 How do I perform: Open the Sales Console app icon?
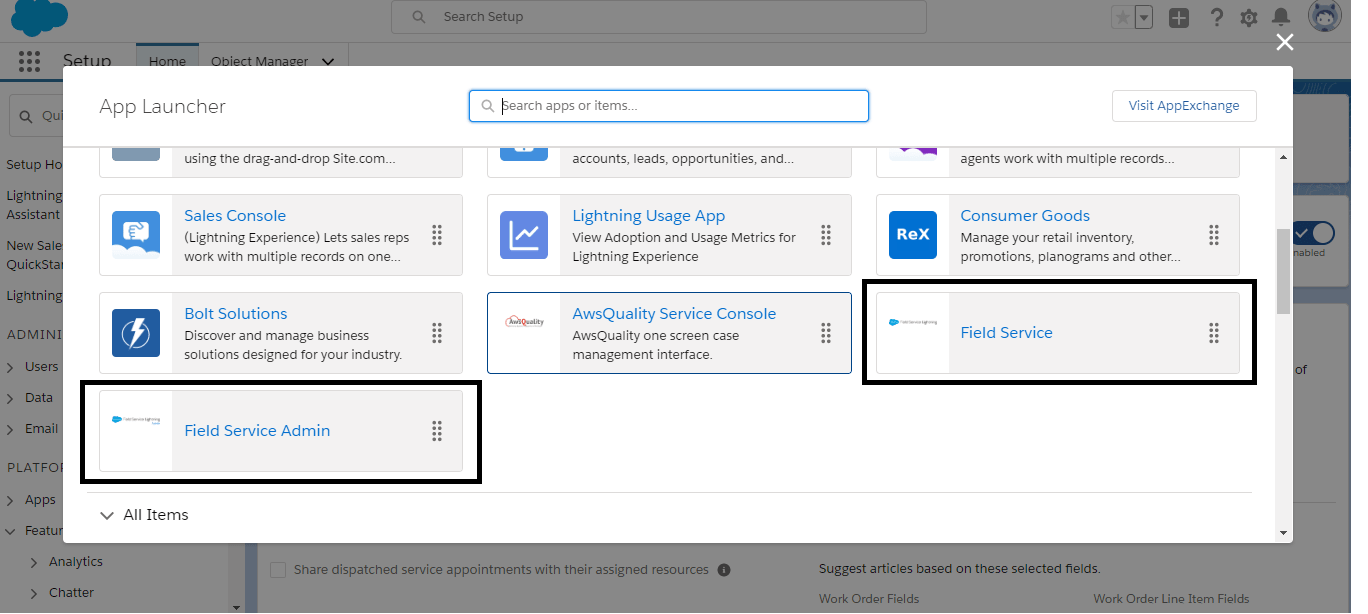point(136,235)
